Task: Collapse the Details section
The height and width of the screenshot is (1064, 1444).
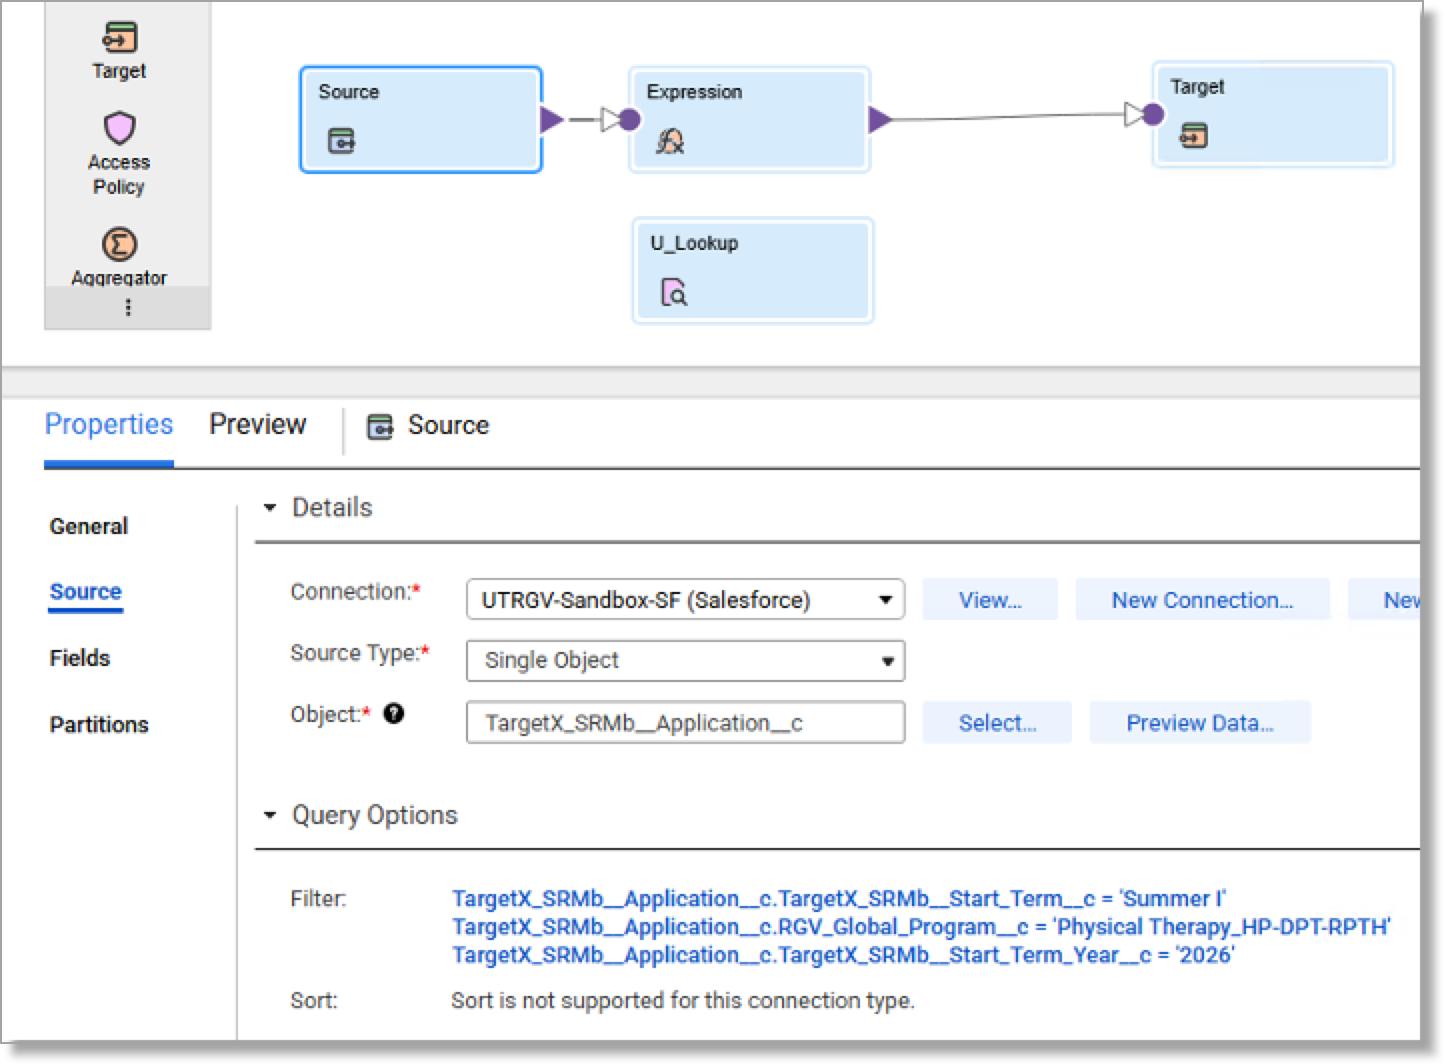Action: tap(269, 508)
